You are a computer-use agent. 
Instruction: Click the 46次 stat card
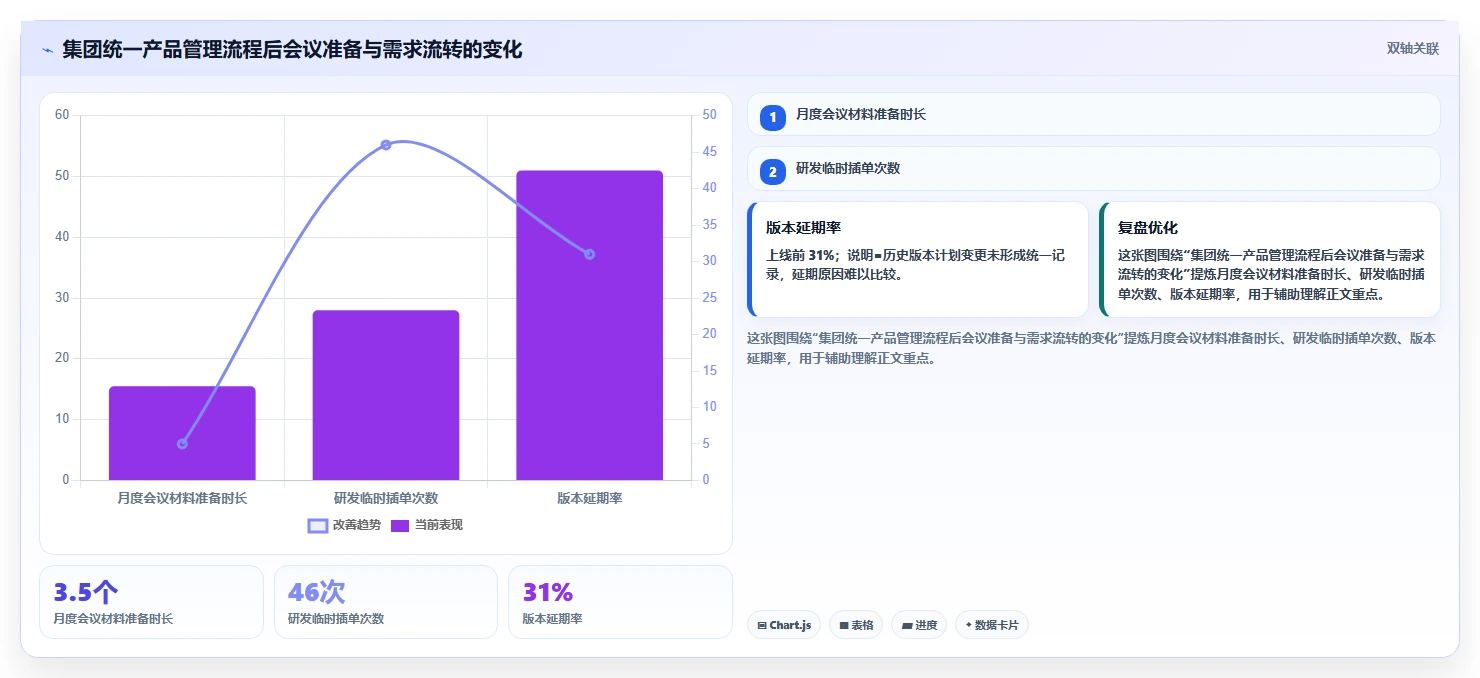[x=386, y=602]
